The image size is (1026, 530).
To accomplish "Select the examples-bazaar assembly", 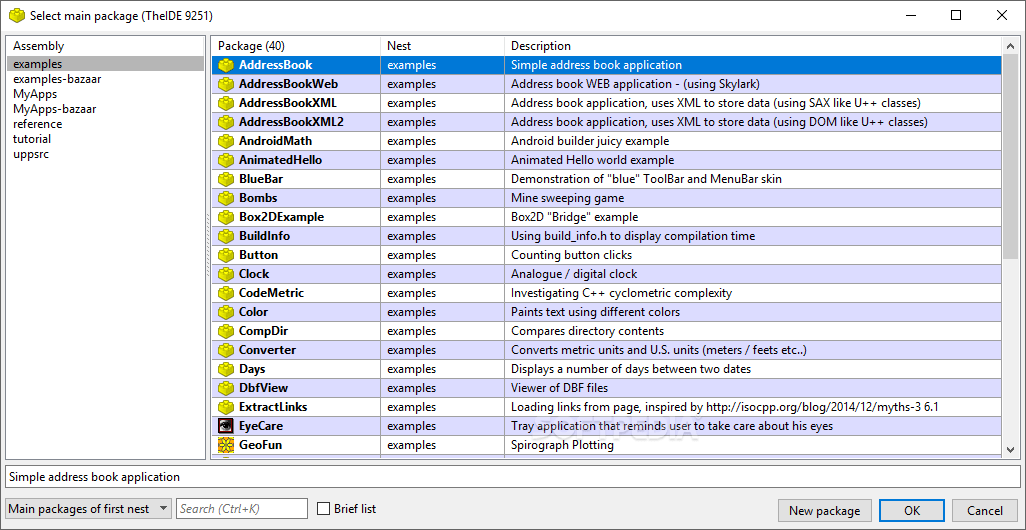I will pyautogui.click(x=105, y=79).
